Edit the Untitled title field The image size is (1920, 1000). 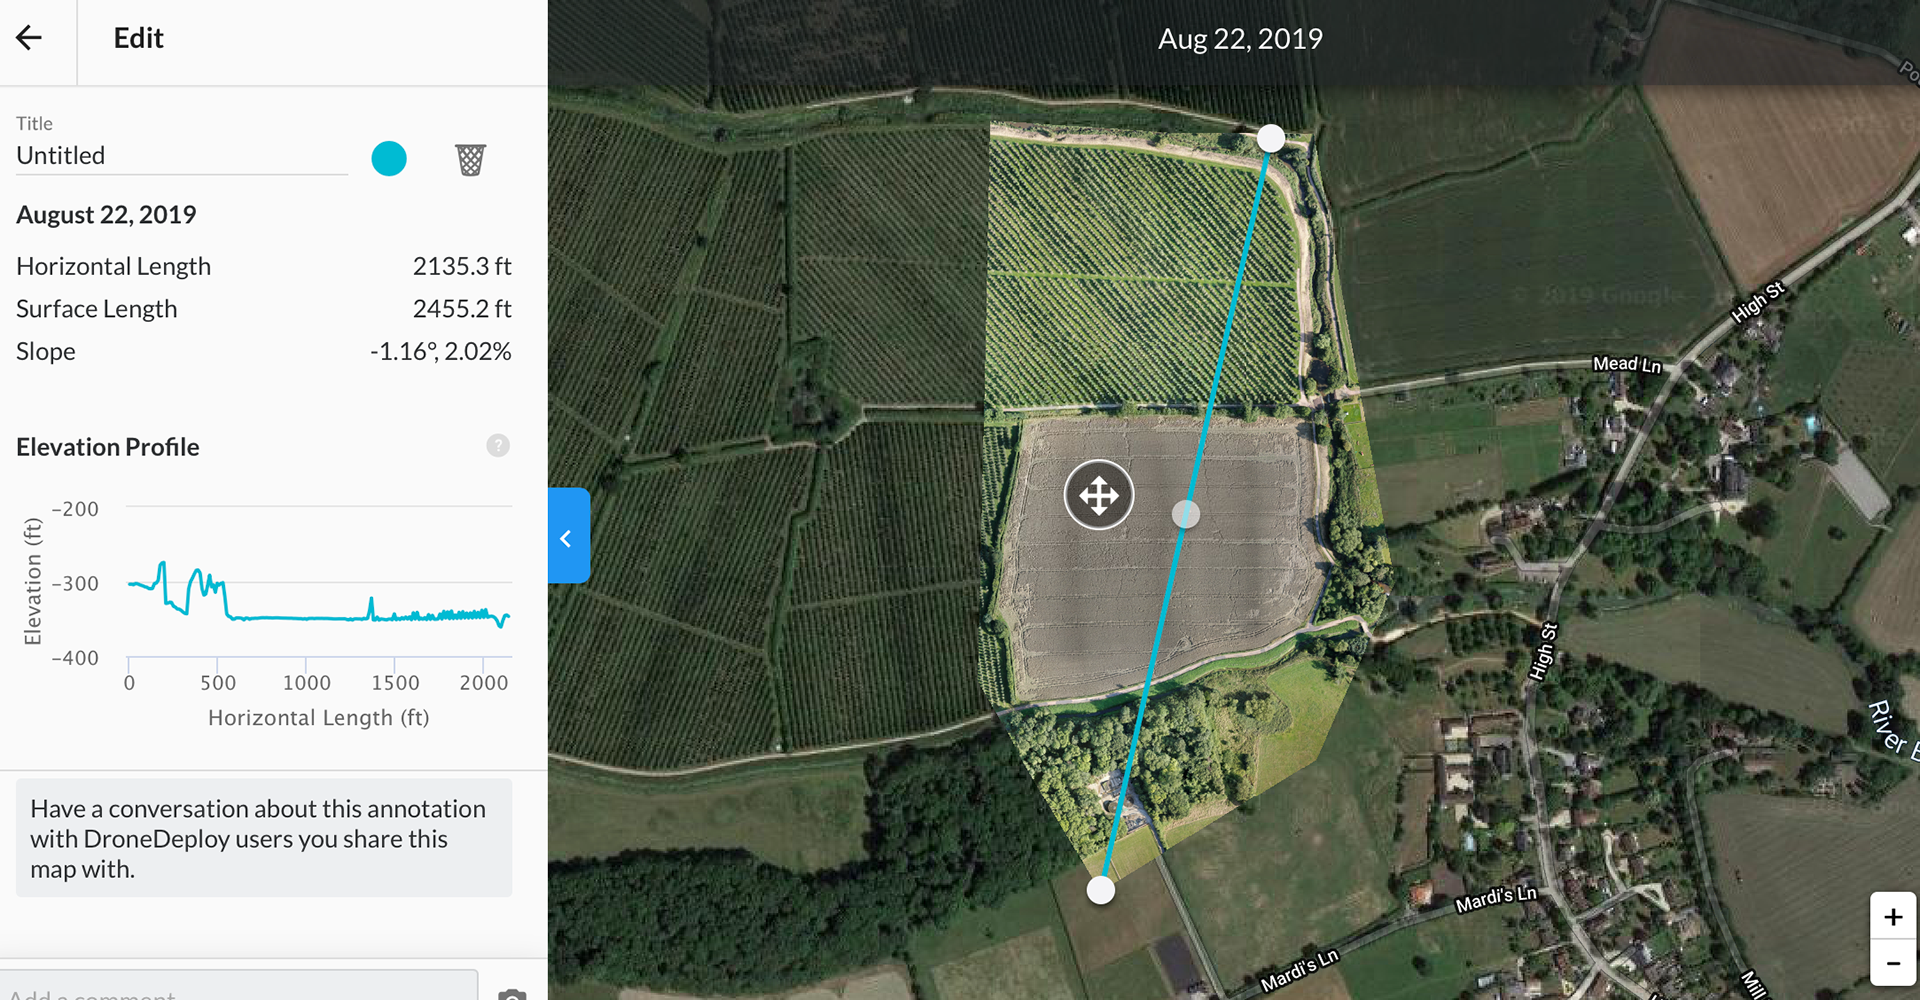click(182, 156)
